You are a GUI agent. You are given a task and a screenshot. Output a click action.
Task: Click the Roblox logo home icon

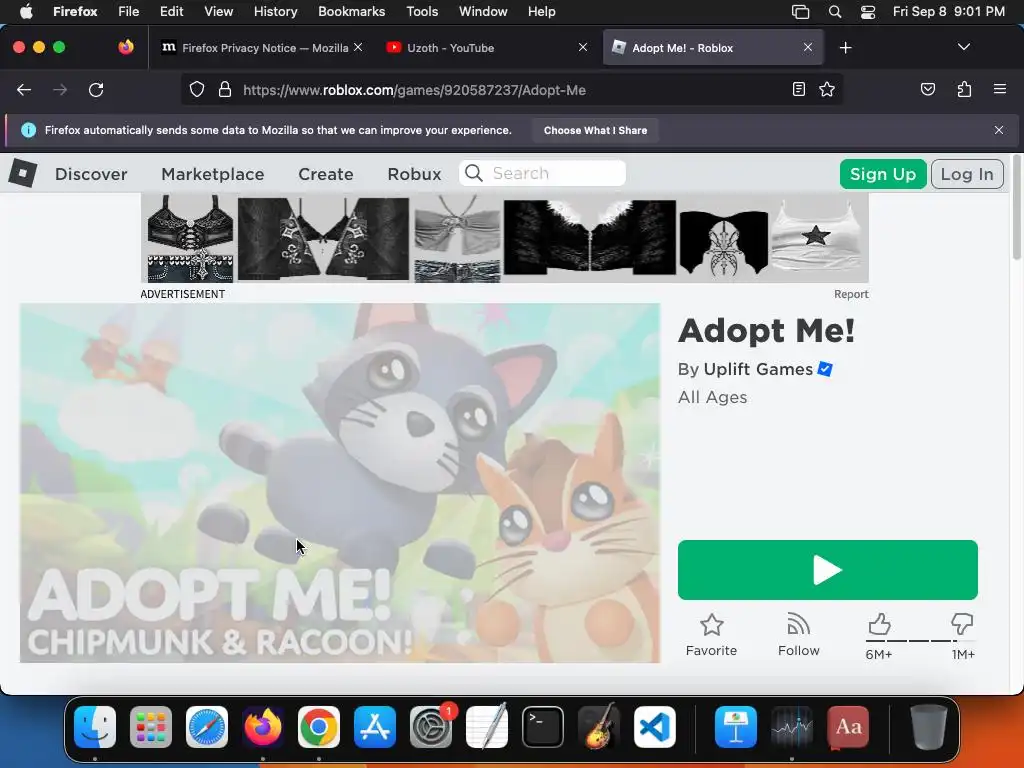point(23,174)
